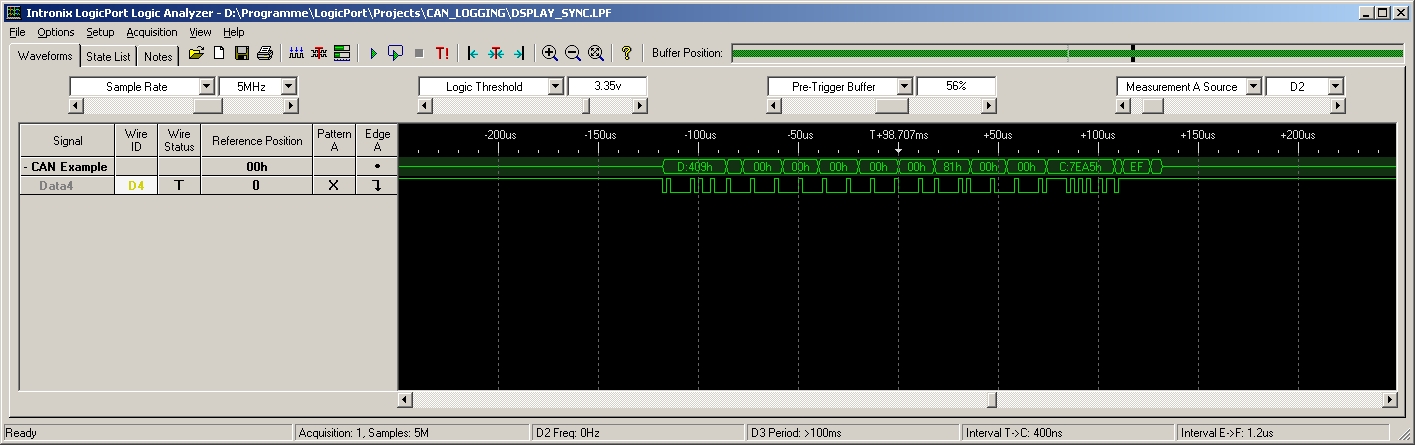The image size is (1415, 445).
Task: Click the Pre-Trigger Buffer slider thumb
Action: [892, 106]
